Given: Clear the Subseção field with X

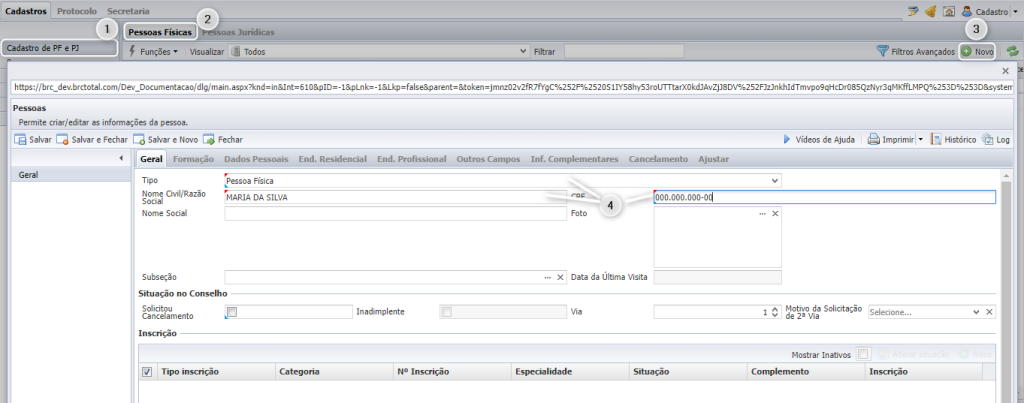Looking at the screenshot, I should (x=560, y=278).
